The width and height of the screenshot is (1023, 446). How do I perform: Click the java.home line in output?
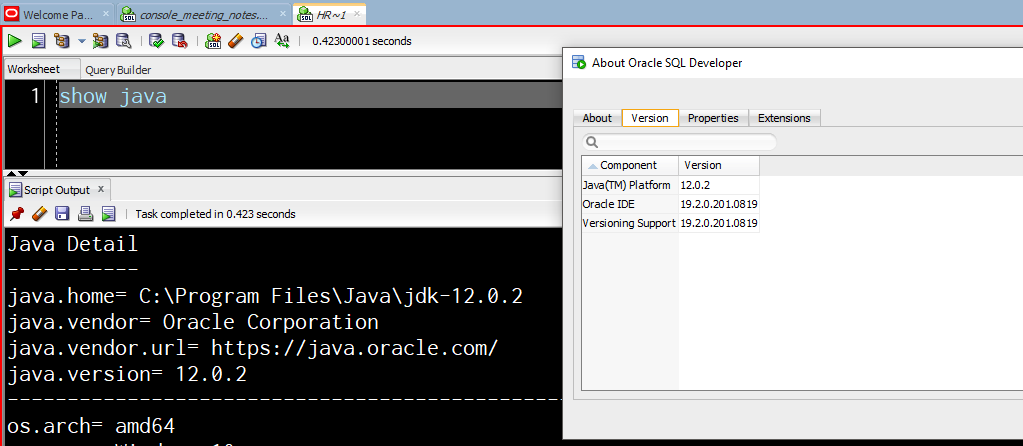coord(265,297)
